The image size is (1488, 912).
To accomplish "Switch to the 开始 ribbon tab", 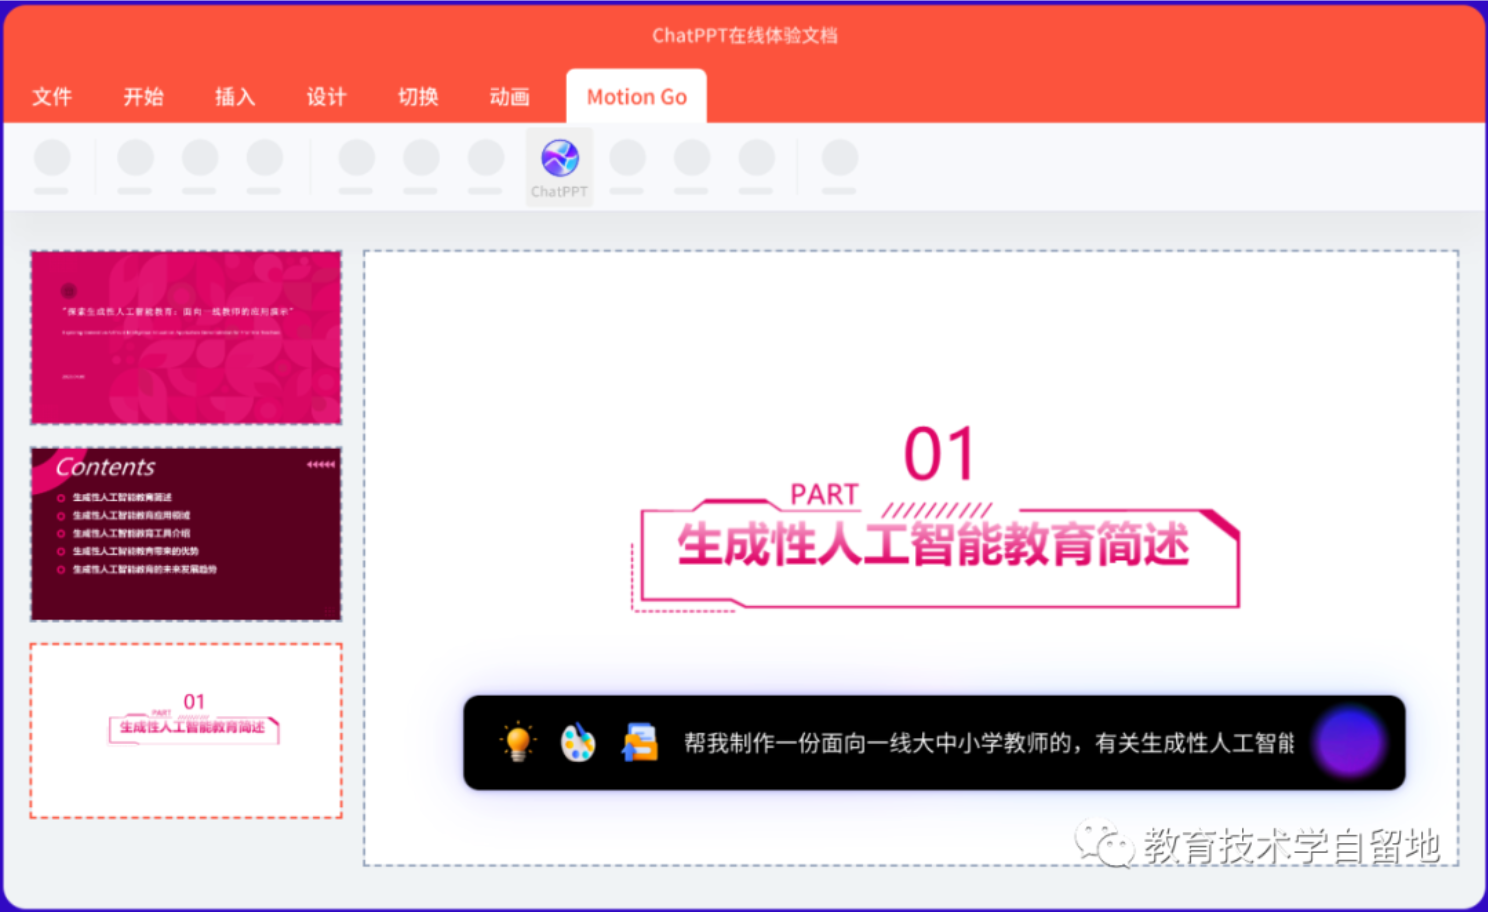I will click(x=142, y=96).
